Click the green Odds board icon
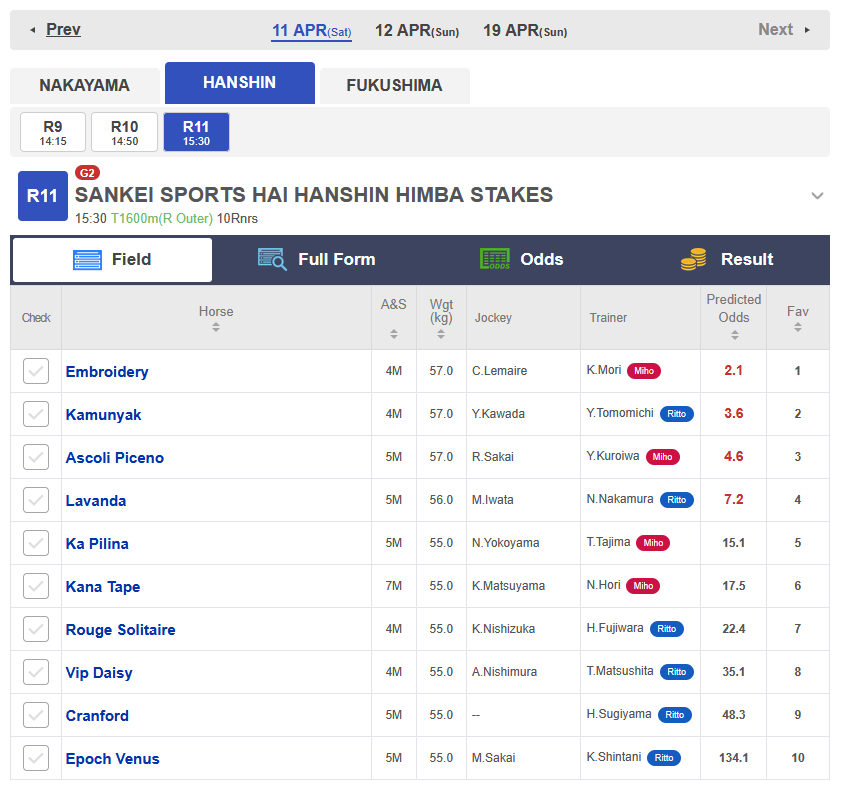 coord(495,259)
